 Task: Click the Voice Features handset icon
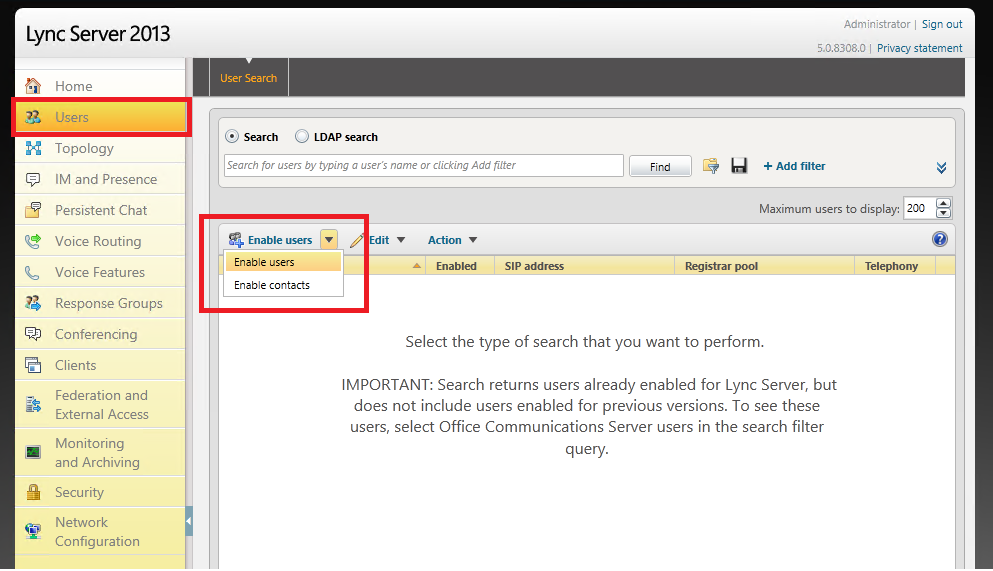(32, 272)
